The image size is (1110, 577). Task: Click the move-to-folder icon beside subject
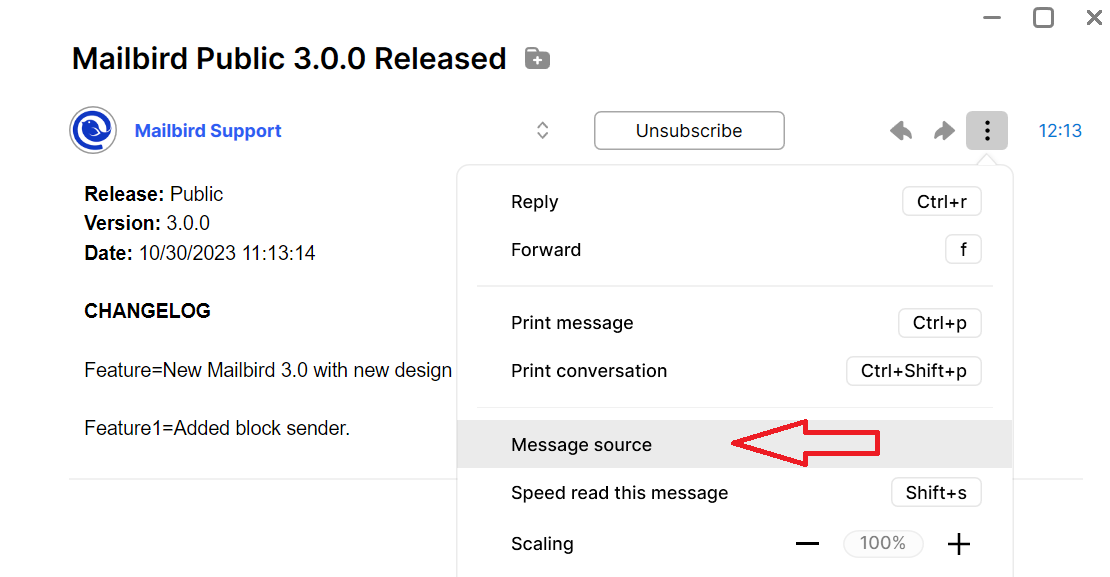coord(537,59)
